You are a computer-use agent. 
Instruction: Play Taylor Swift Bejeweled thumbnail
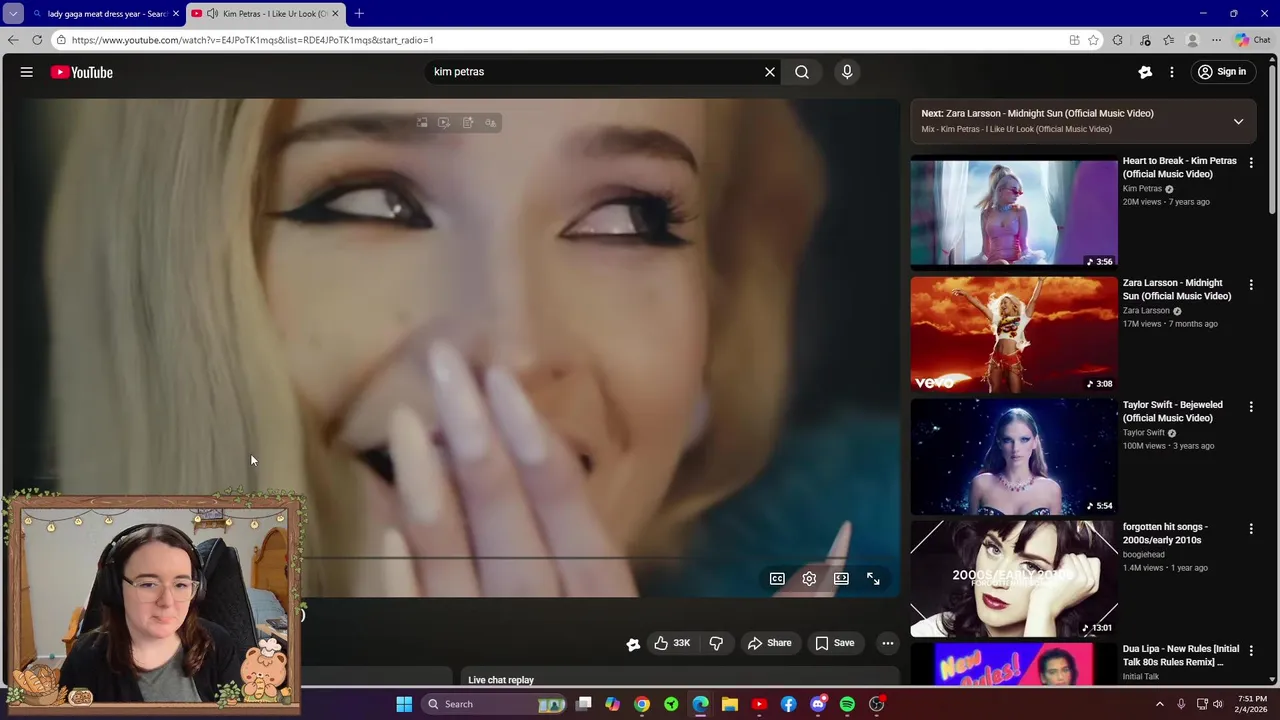tap(1013, 456)
